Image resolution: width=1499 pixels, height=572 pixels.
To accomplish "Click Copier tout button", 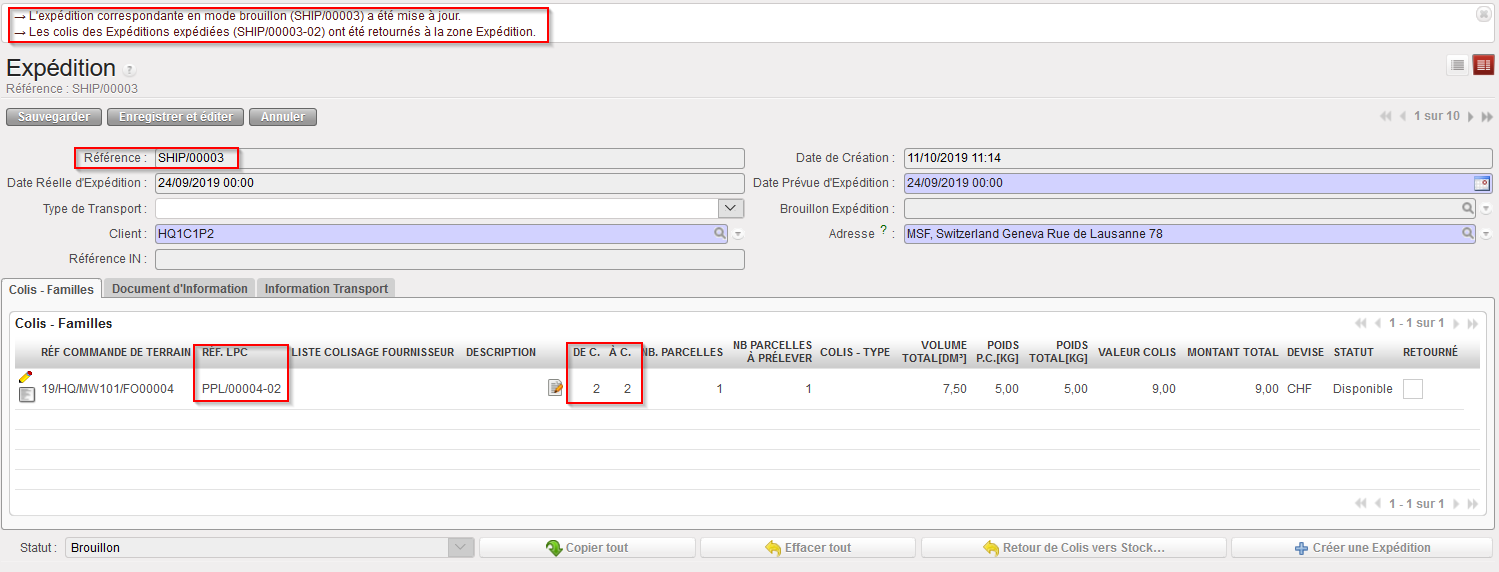I will [587, 548].
